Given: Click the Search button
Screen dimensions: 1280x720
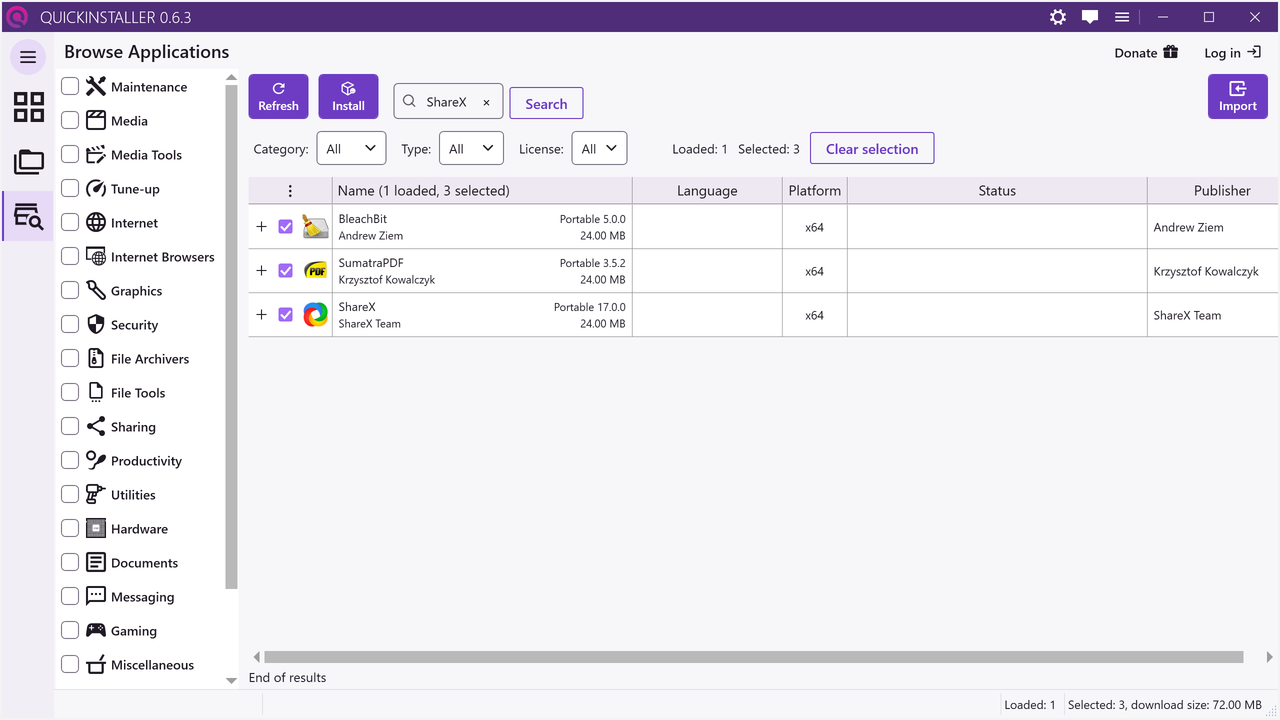Looking at the screenshot, I should click(546, 103).
